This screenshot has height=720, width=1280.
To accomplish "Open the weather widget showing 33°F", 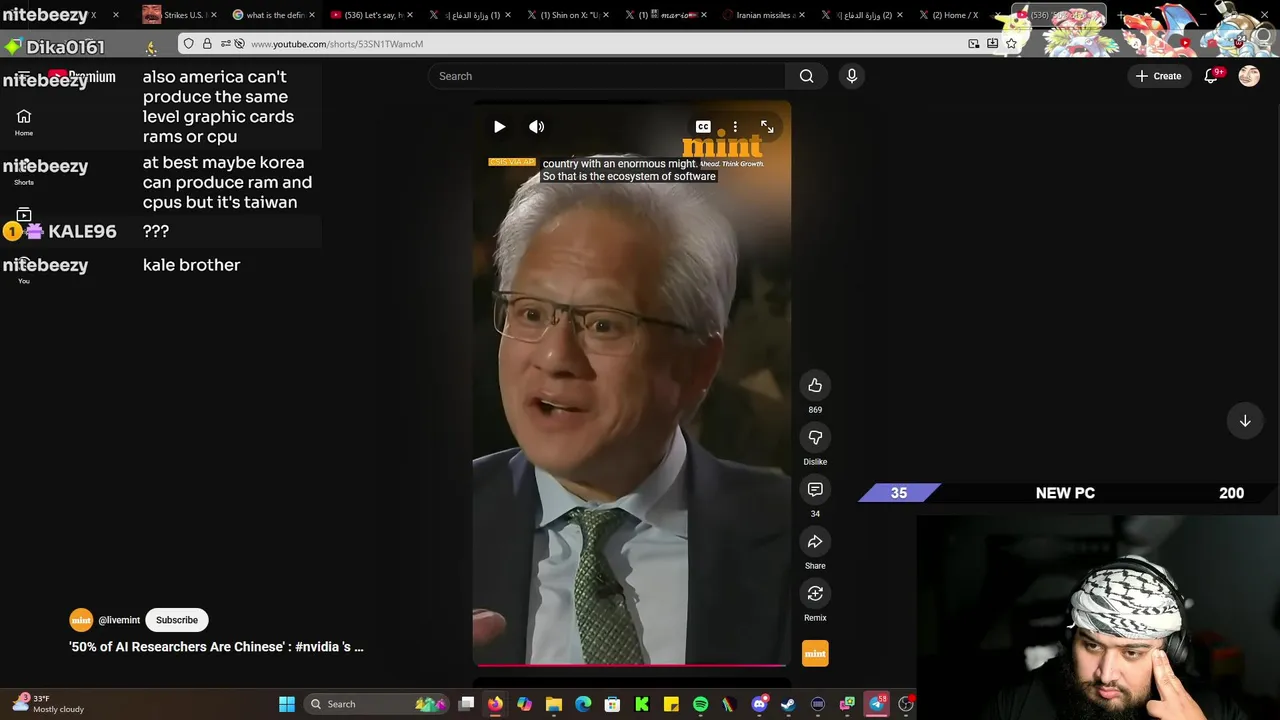I will coord(50,704).
